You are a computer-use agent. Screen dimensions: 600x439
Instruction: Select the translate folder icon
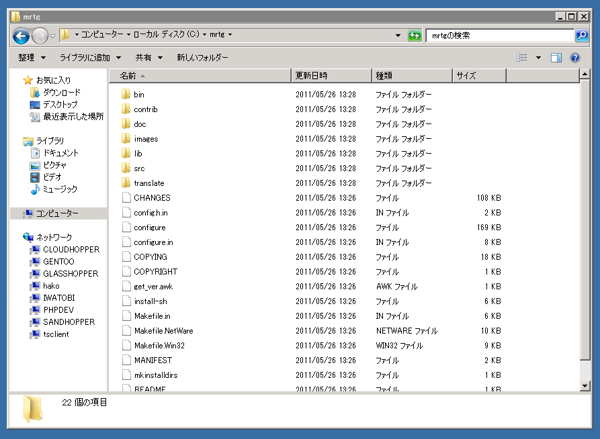coord(126,183)
